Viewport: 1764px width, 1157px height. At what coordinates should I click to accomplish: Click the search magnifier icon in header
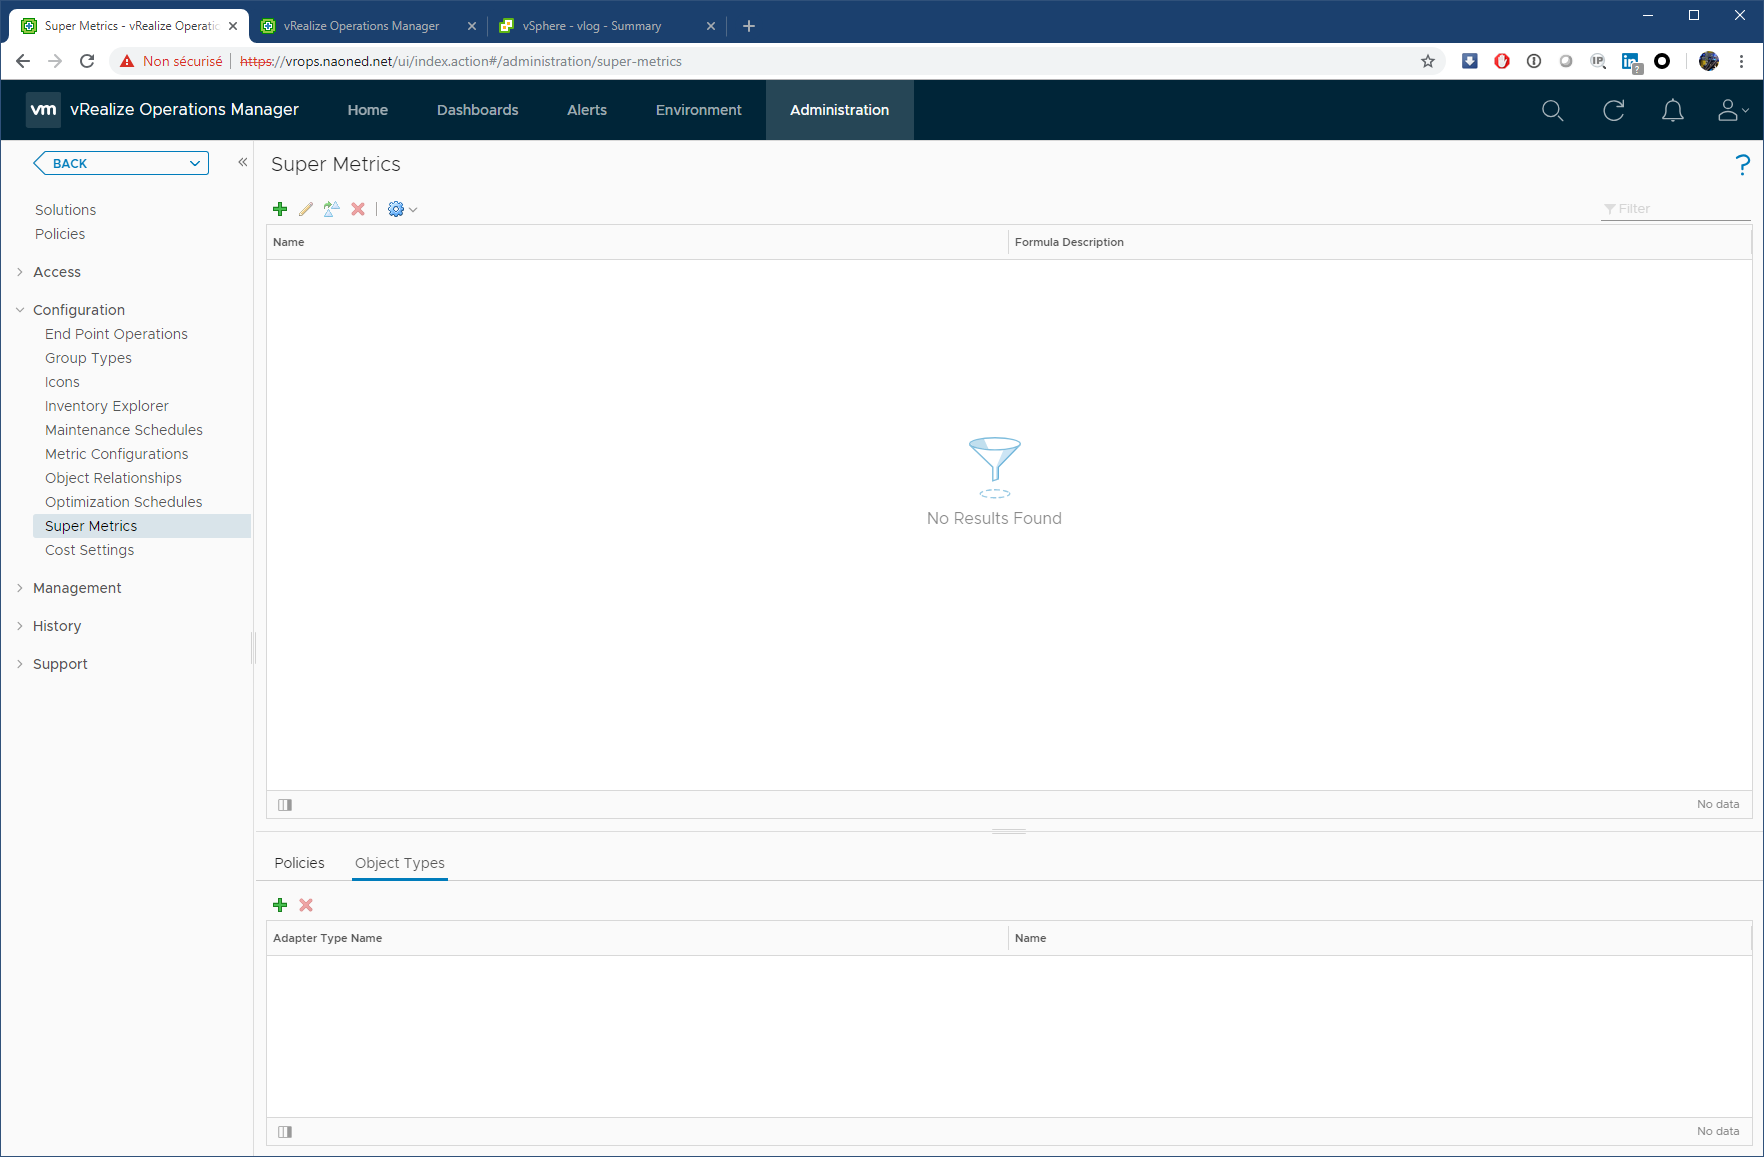click(1552, 110)
